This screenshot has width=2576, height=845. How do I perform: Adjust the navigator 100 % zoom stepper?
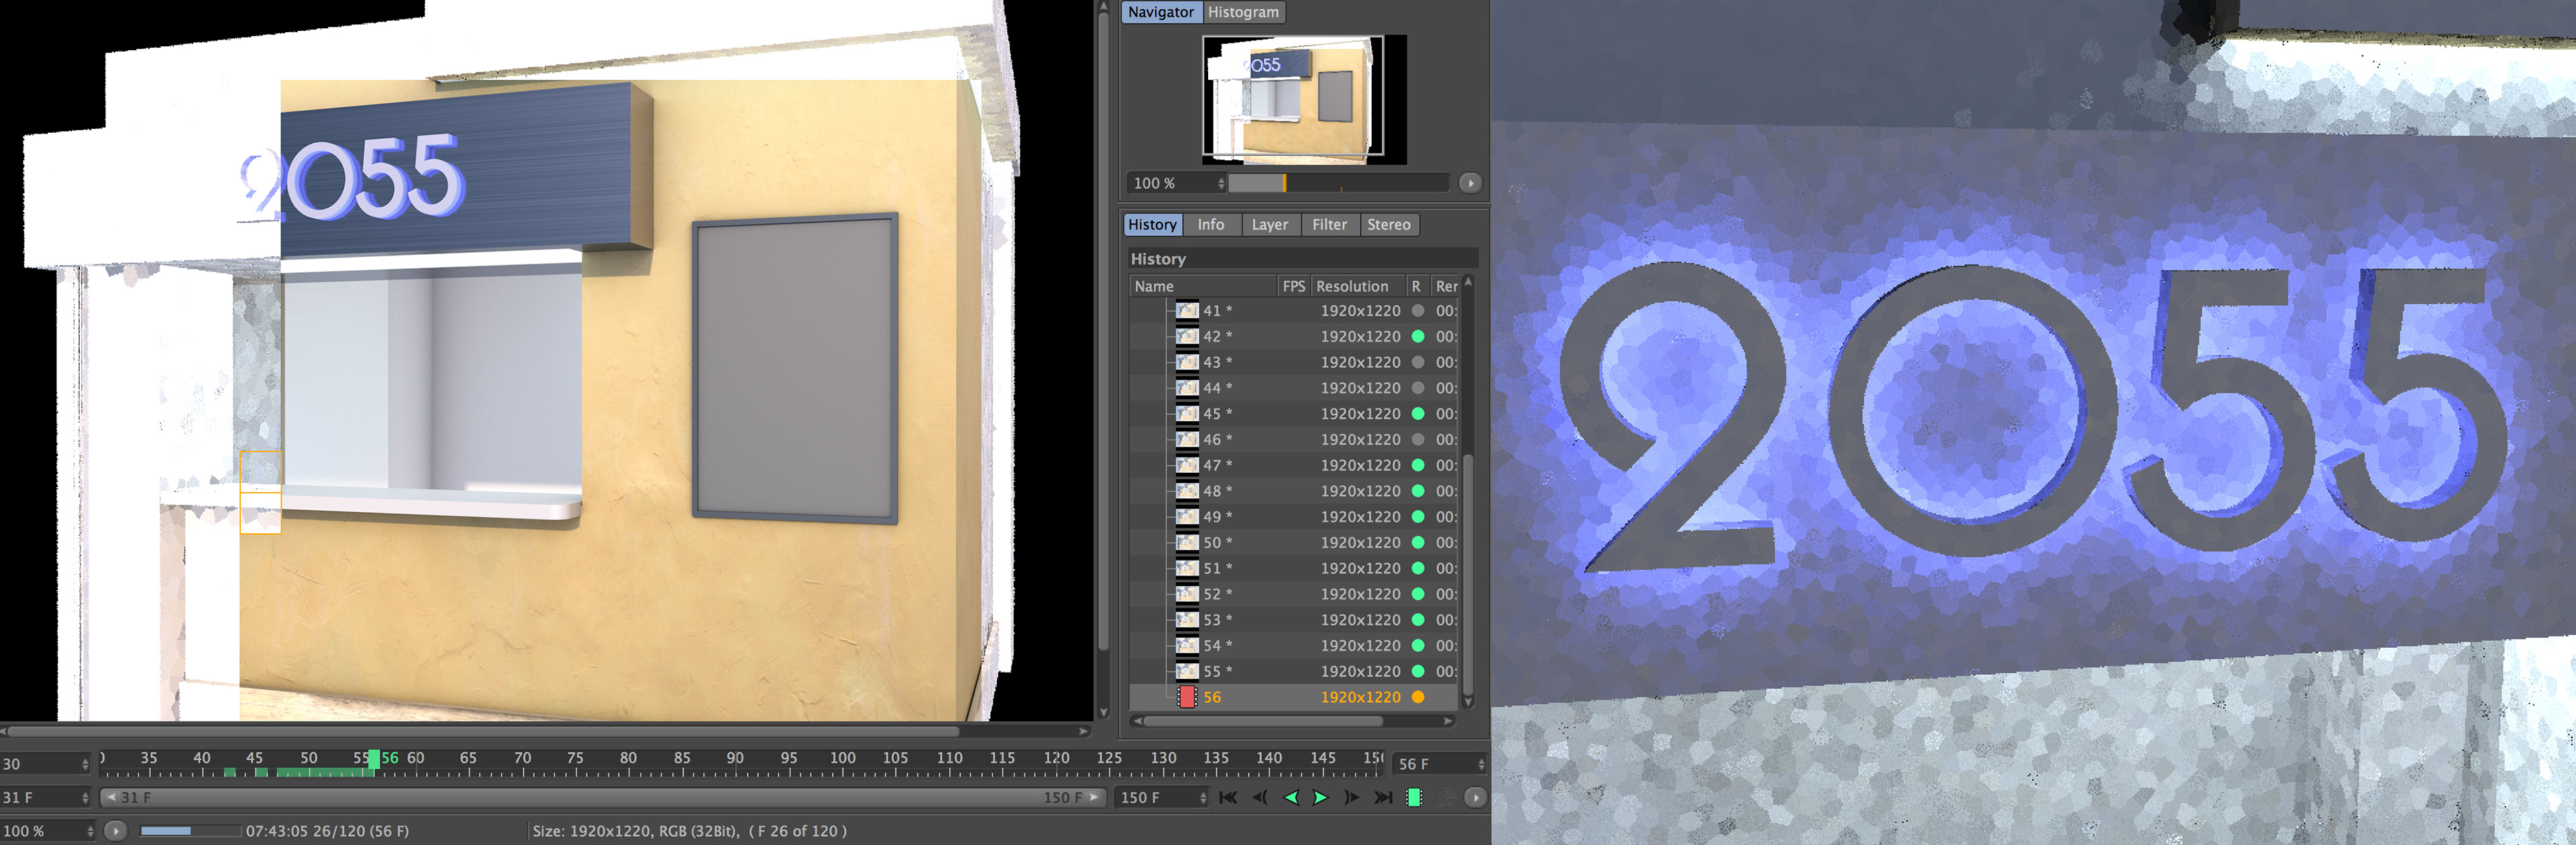point(1220,183)
